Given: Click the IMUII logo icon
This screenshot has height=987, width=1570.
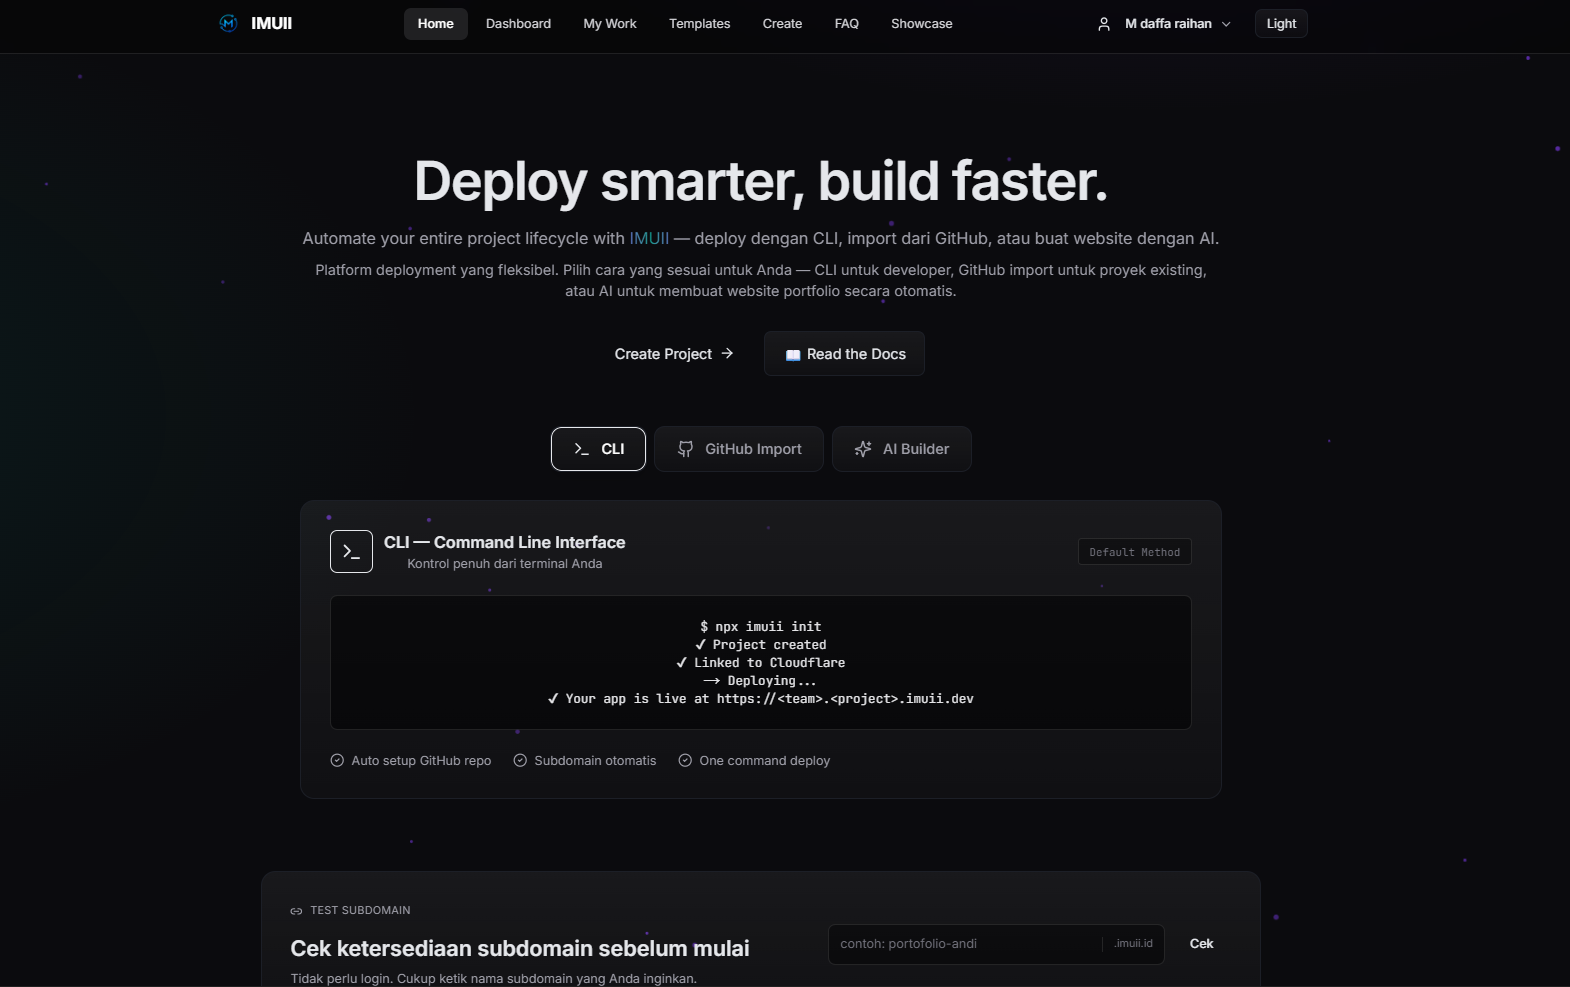Looking at the screenshot, I should [228, 23].
